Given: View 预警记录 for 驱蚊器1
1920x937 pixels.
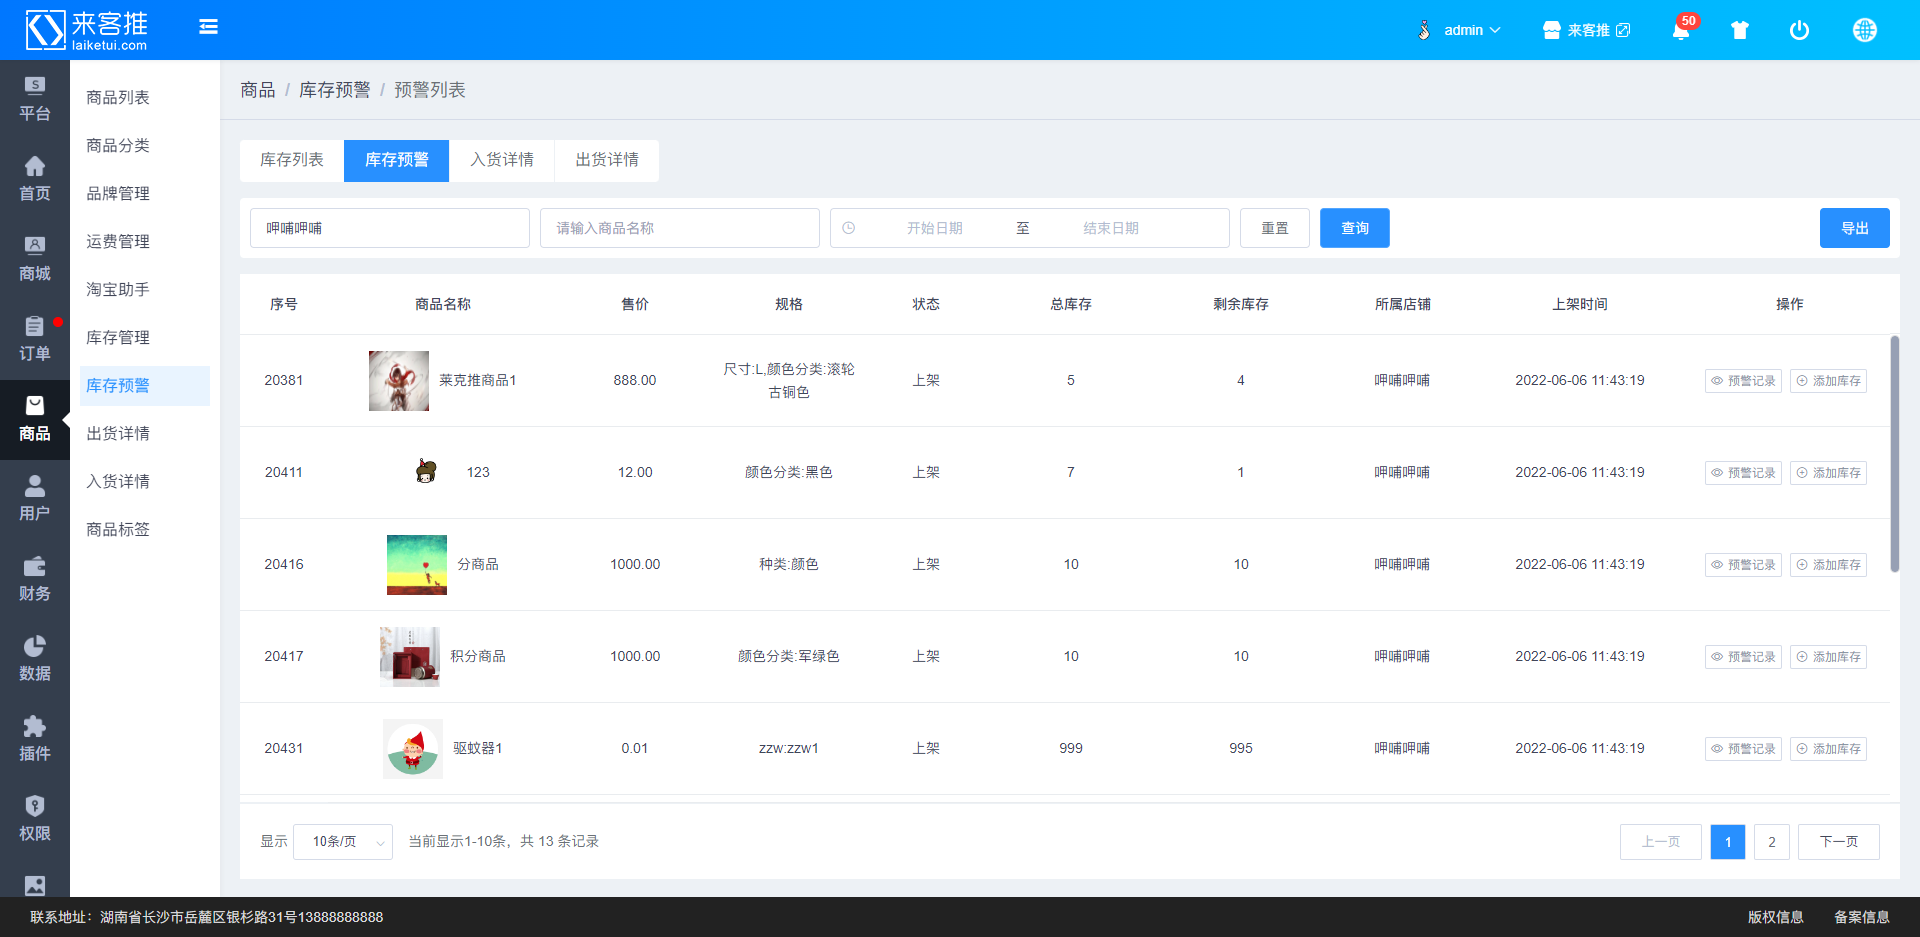Looking at the screenshot, I should (x=1743, y=749).
